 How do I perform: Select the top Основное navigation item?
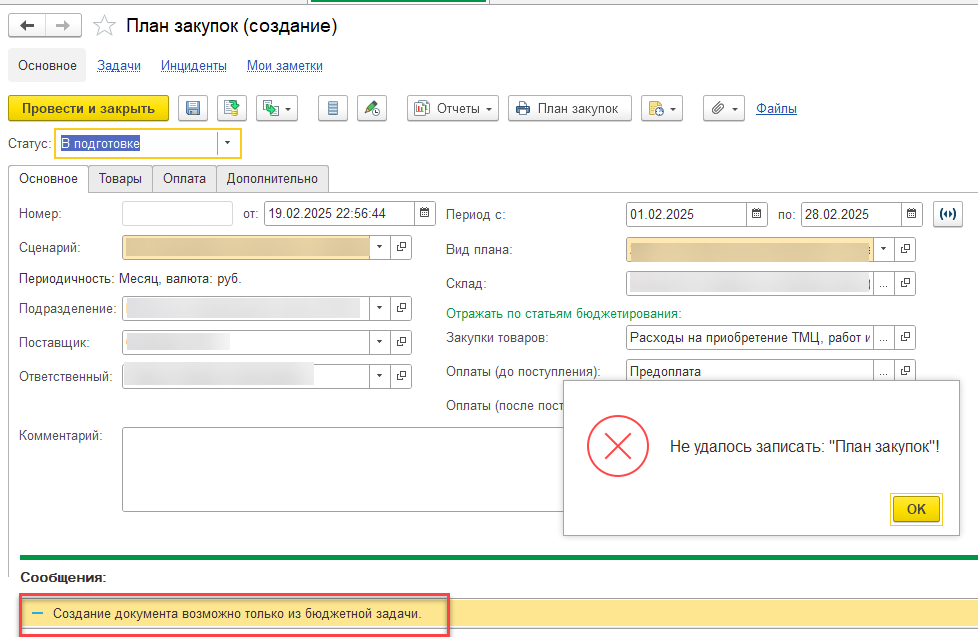[x=47, y=66]
